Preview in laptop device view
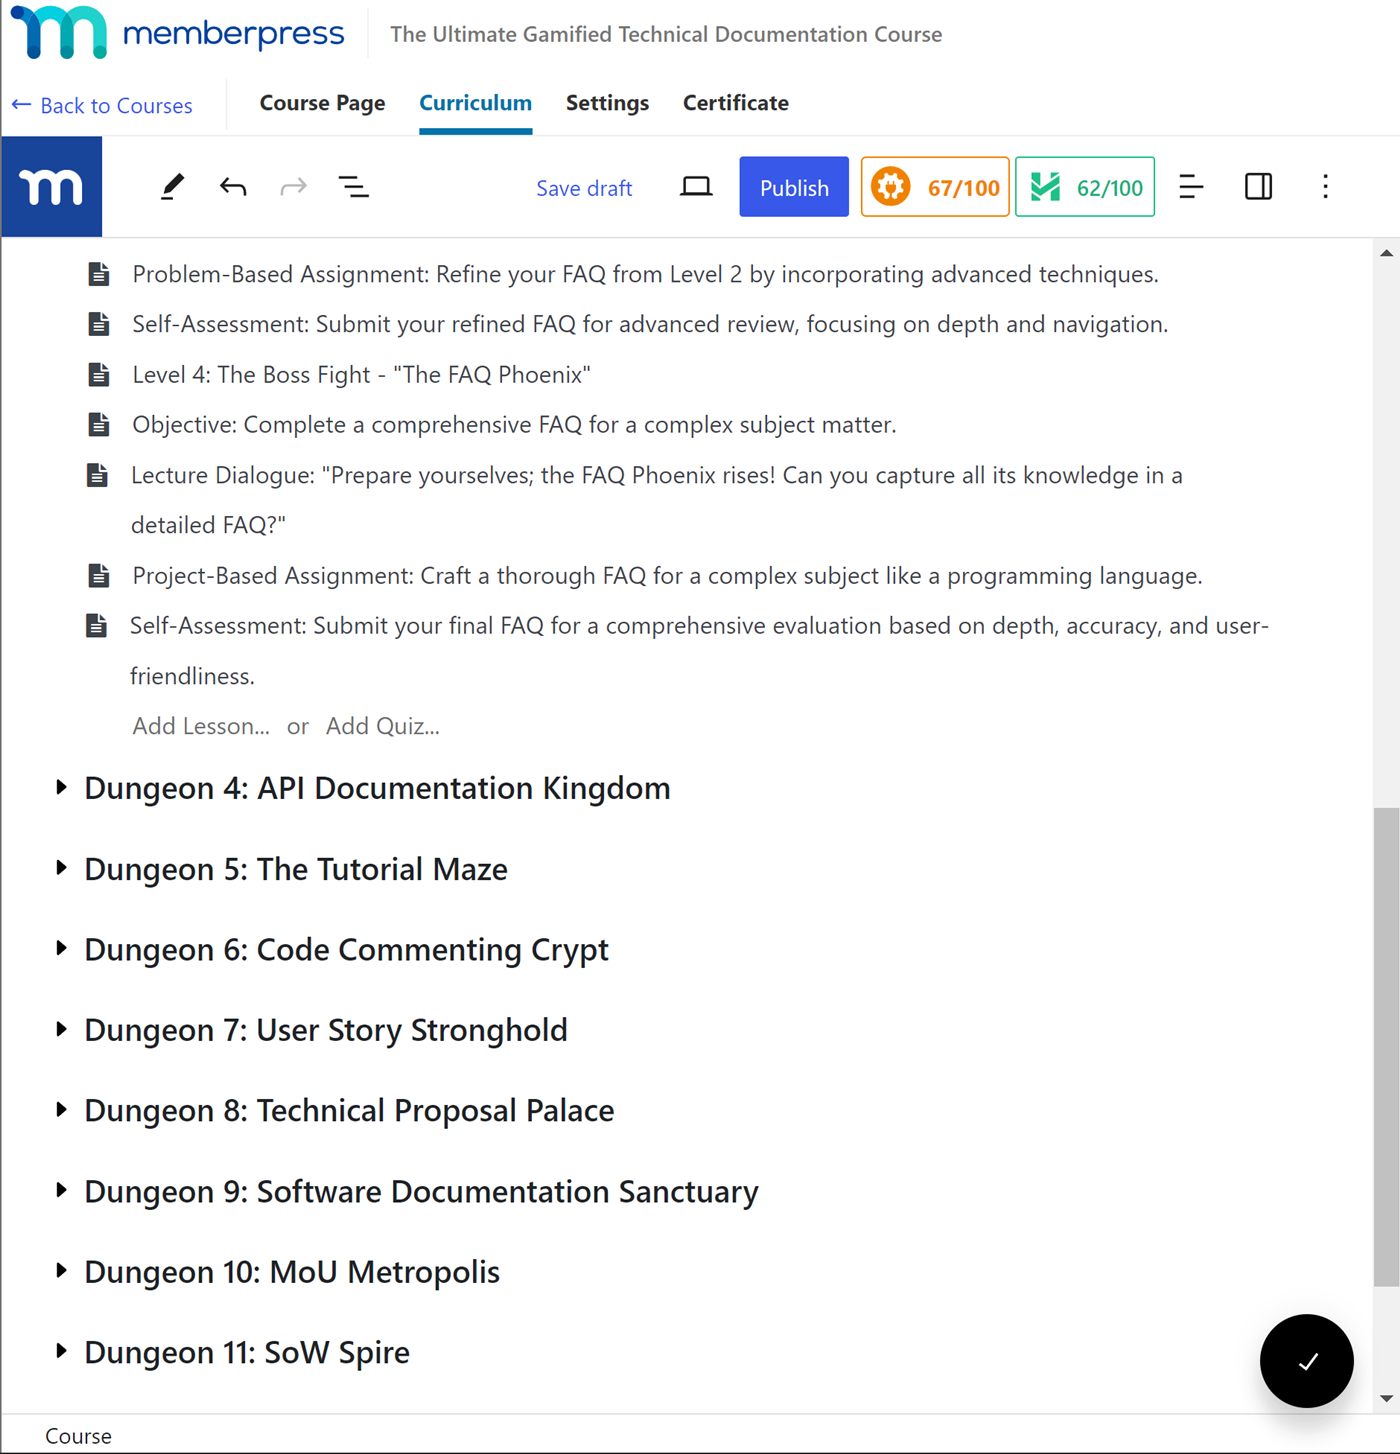 click(x=696, y=187)
